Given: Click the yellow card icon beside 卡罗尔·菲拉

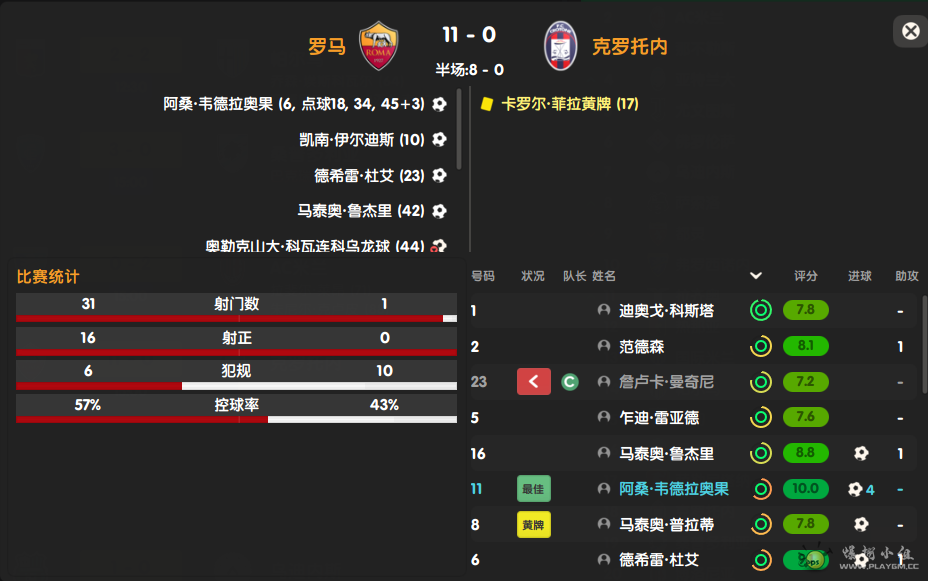Looking at the screenshot, I should point(487,103).
